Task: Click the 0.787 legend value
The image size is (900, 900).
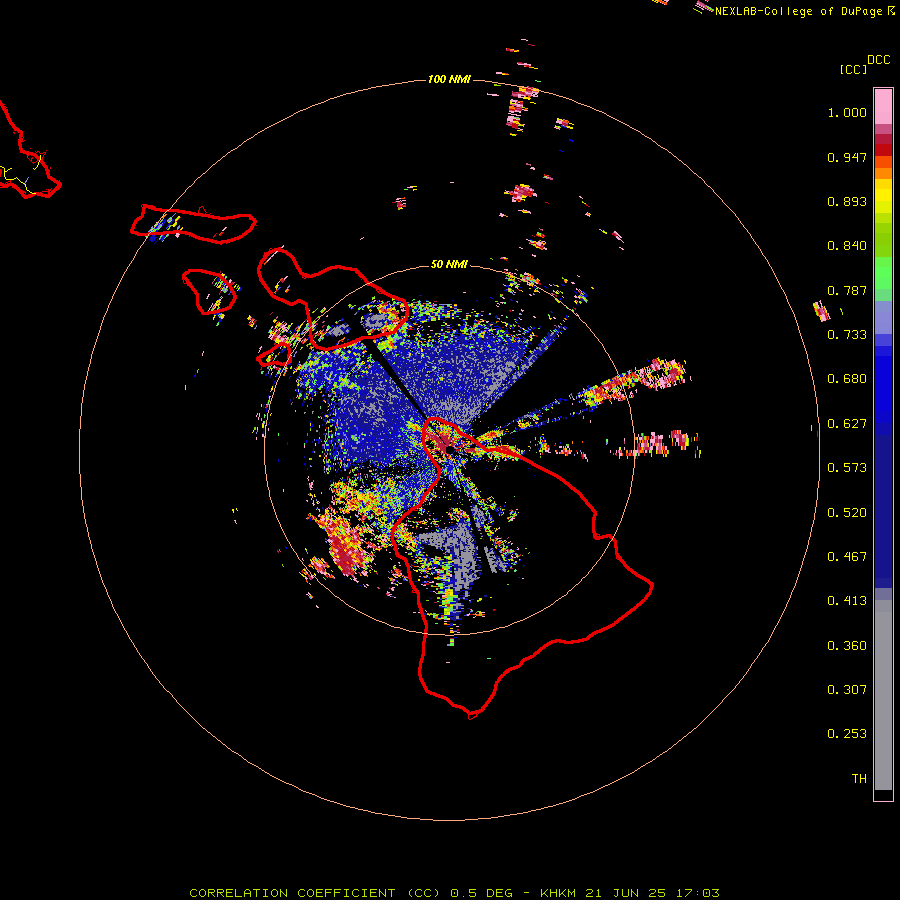Action: coord(847,290)
